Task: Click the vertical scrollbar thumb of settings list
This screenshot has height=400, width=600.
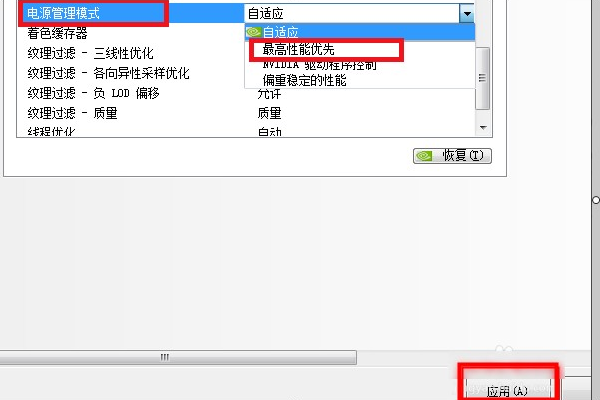Action: [x=483, y=78]
